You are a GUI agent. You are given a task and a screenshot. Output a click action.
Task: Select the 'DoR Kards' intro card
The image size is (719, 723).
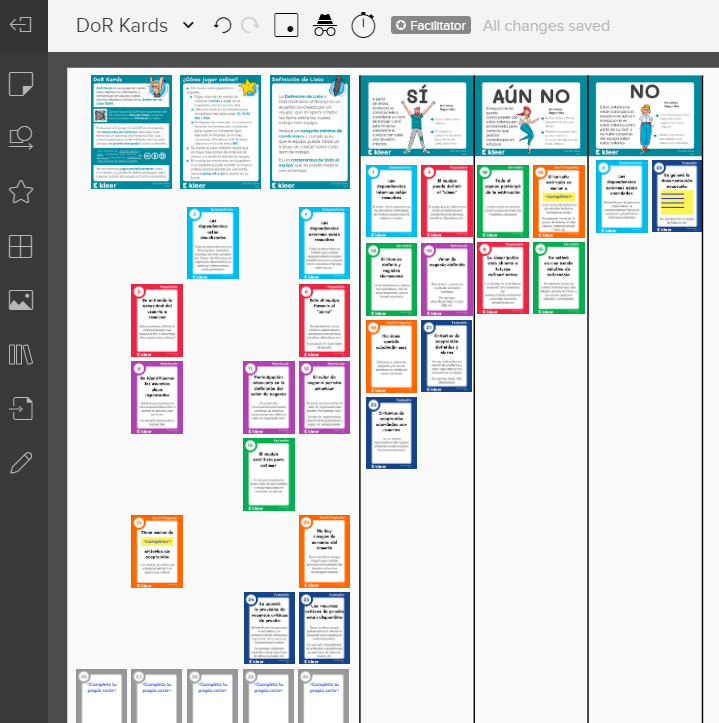pos(131,132)
